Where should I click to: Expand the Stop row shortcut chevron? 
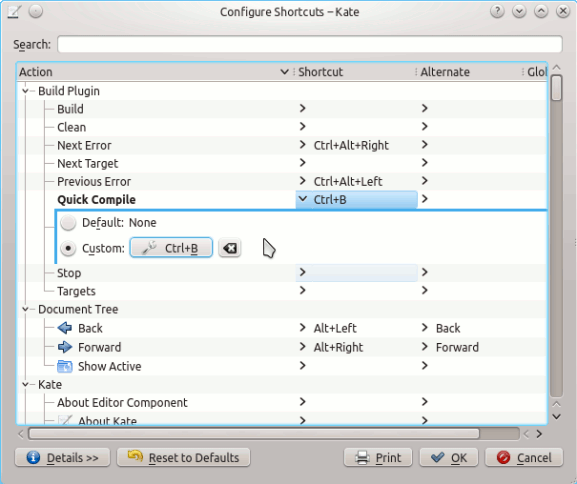coord(302,272)
